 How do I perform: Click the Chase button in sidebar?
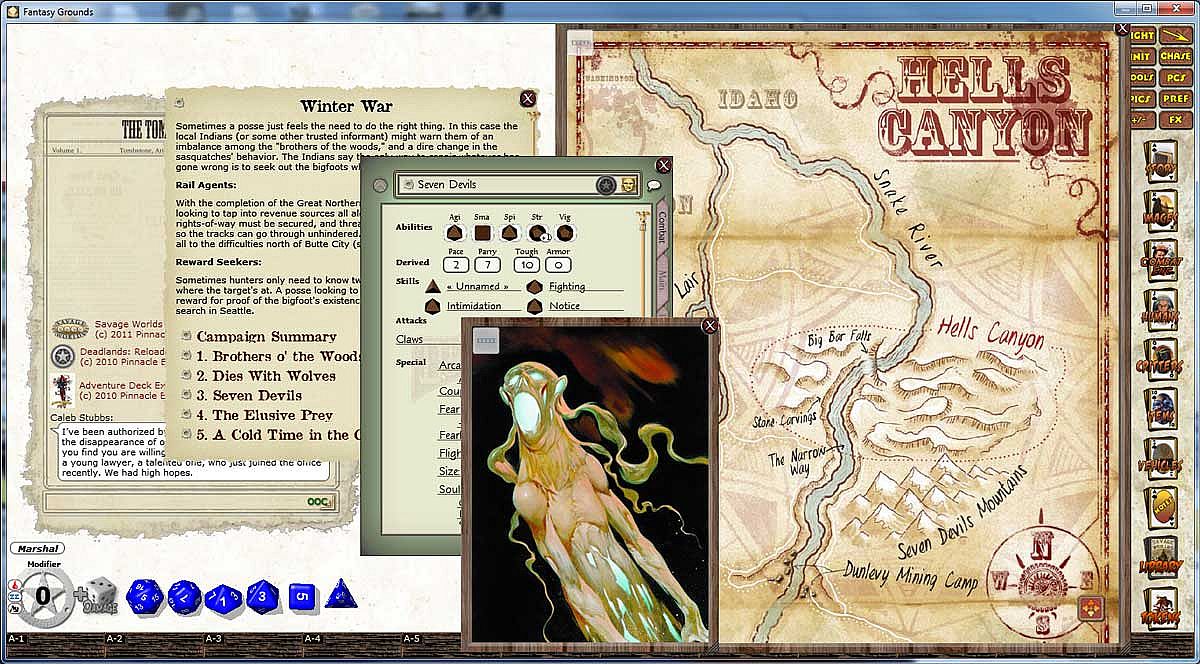[1176, 57]
